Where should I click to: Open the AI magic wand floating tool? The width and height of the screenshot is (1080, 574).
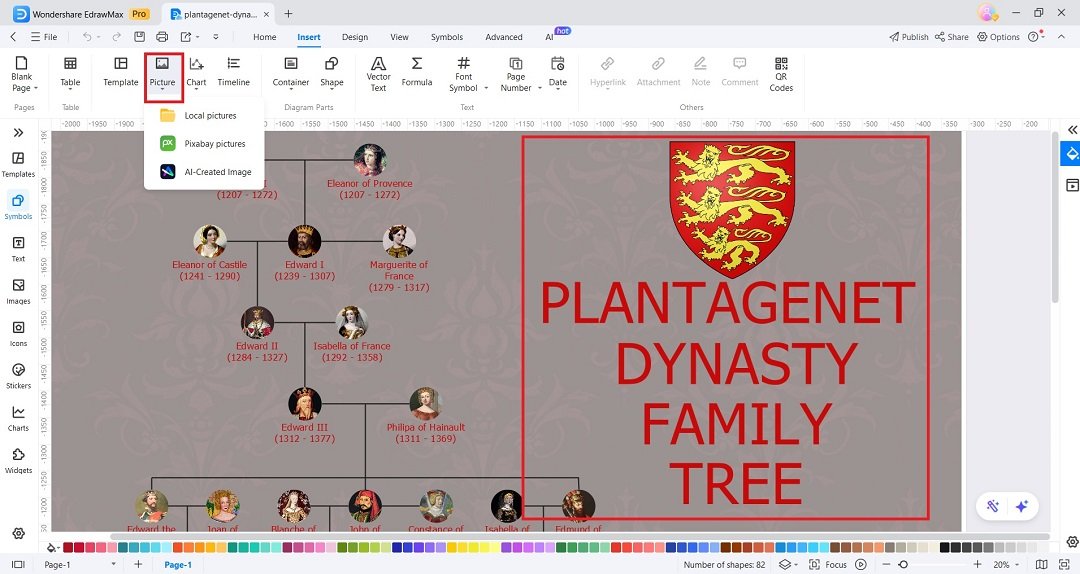993,506
